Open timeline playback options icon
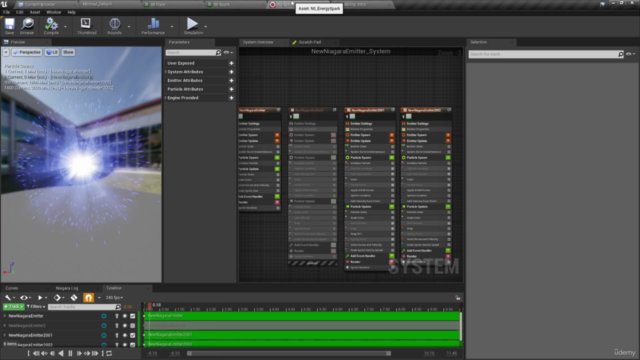 (41, 298)
